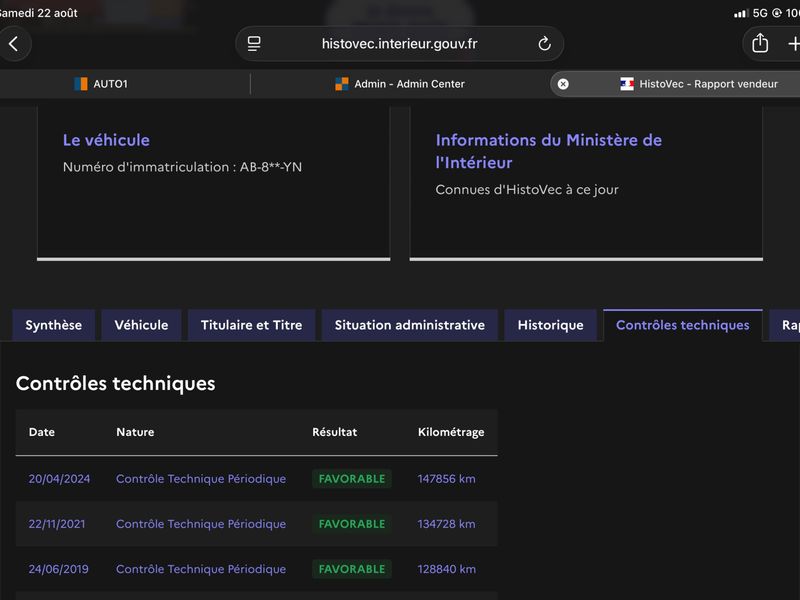Select the mileage 134728 km

(446, 524)
